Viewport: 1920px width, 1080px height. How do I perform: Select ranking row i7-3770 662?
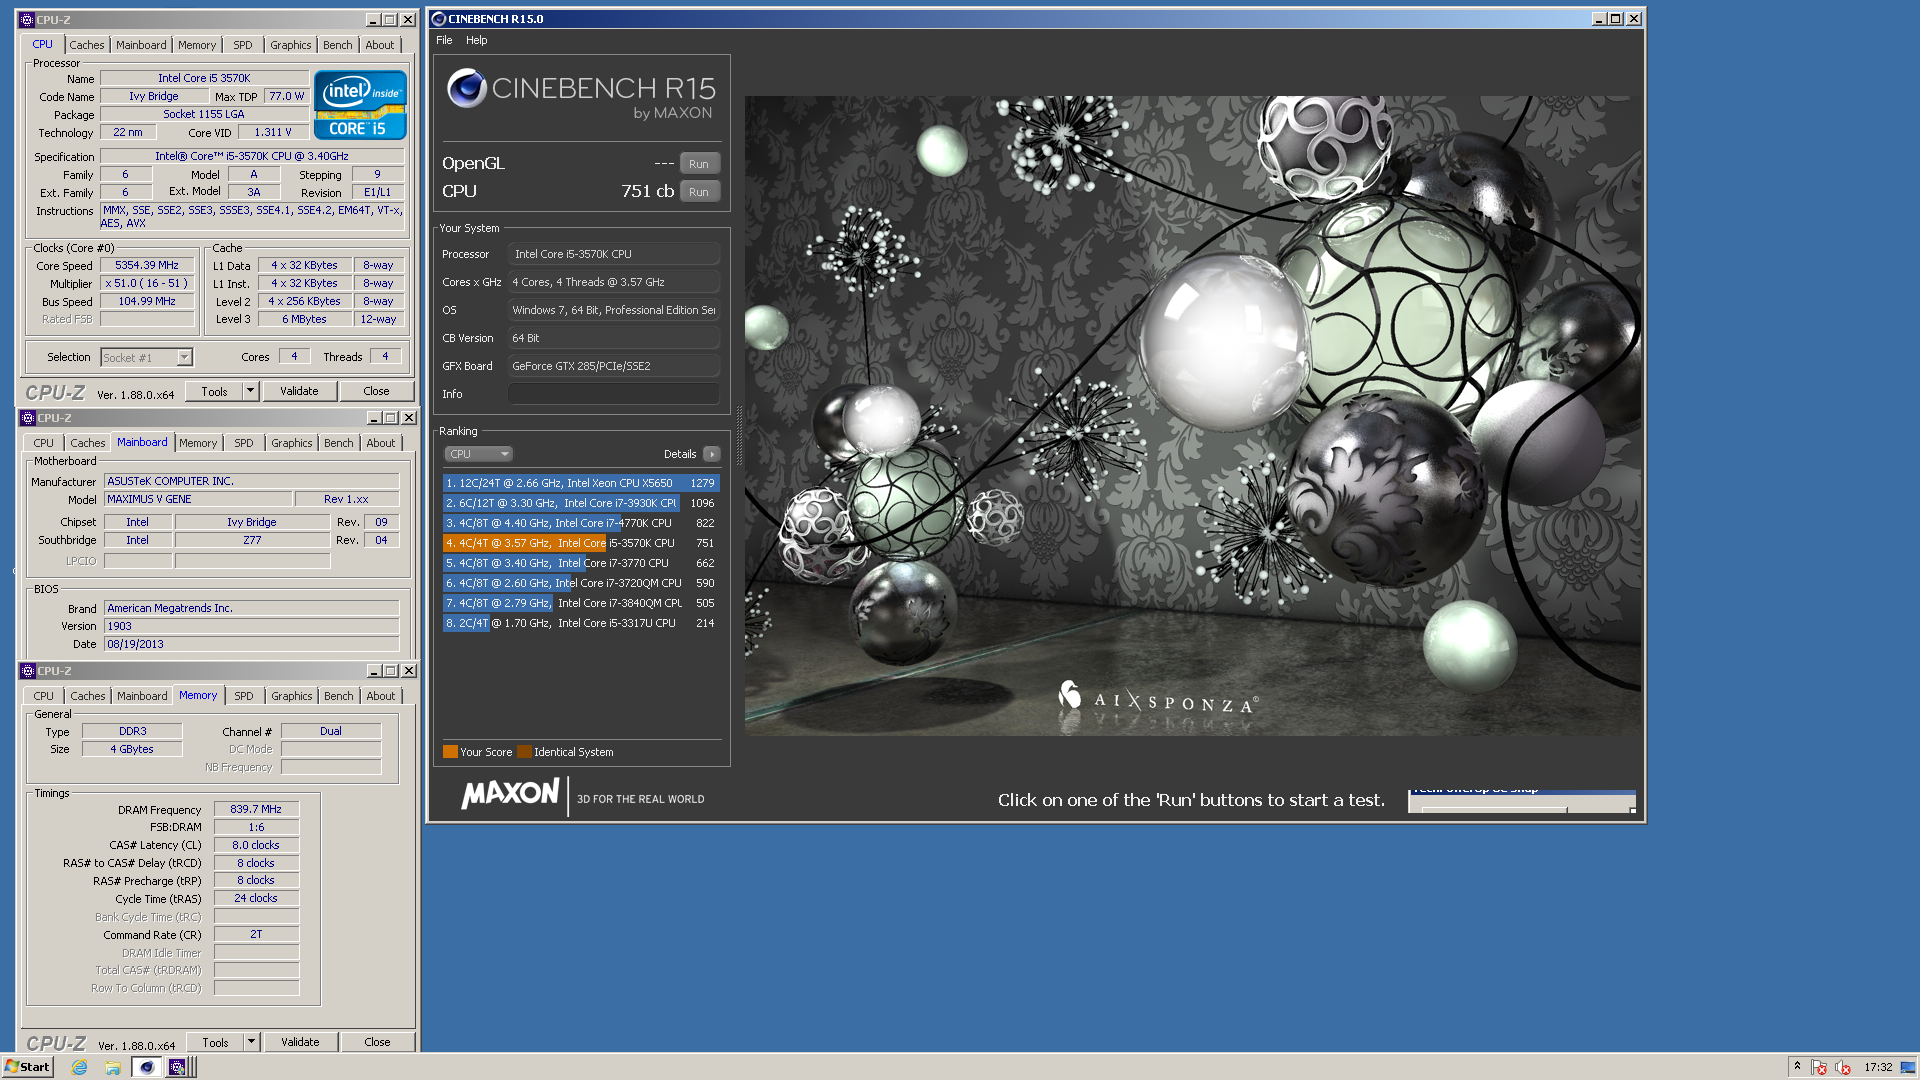pos(581,563)
